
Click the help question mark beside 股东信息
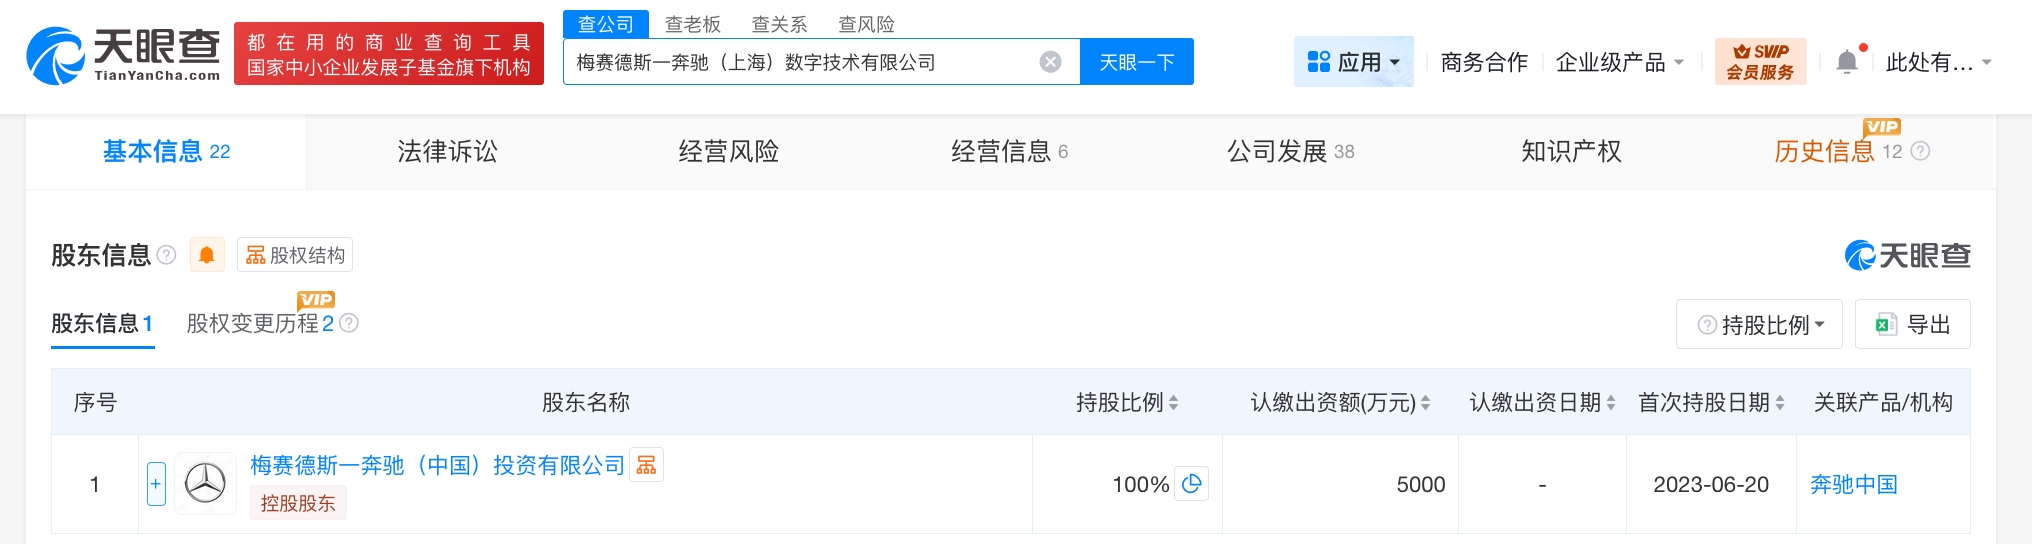tap(167, 255)
